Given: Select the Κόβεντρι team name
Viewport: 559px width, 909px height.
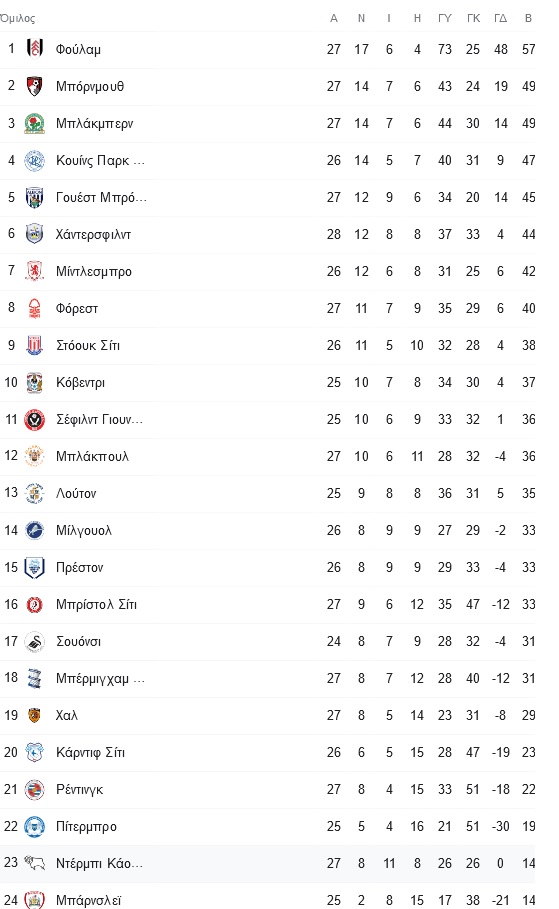Looking at the screenshot, I should (81, 383).
